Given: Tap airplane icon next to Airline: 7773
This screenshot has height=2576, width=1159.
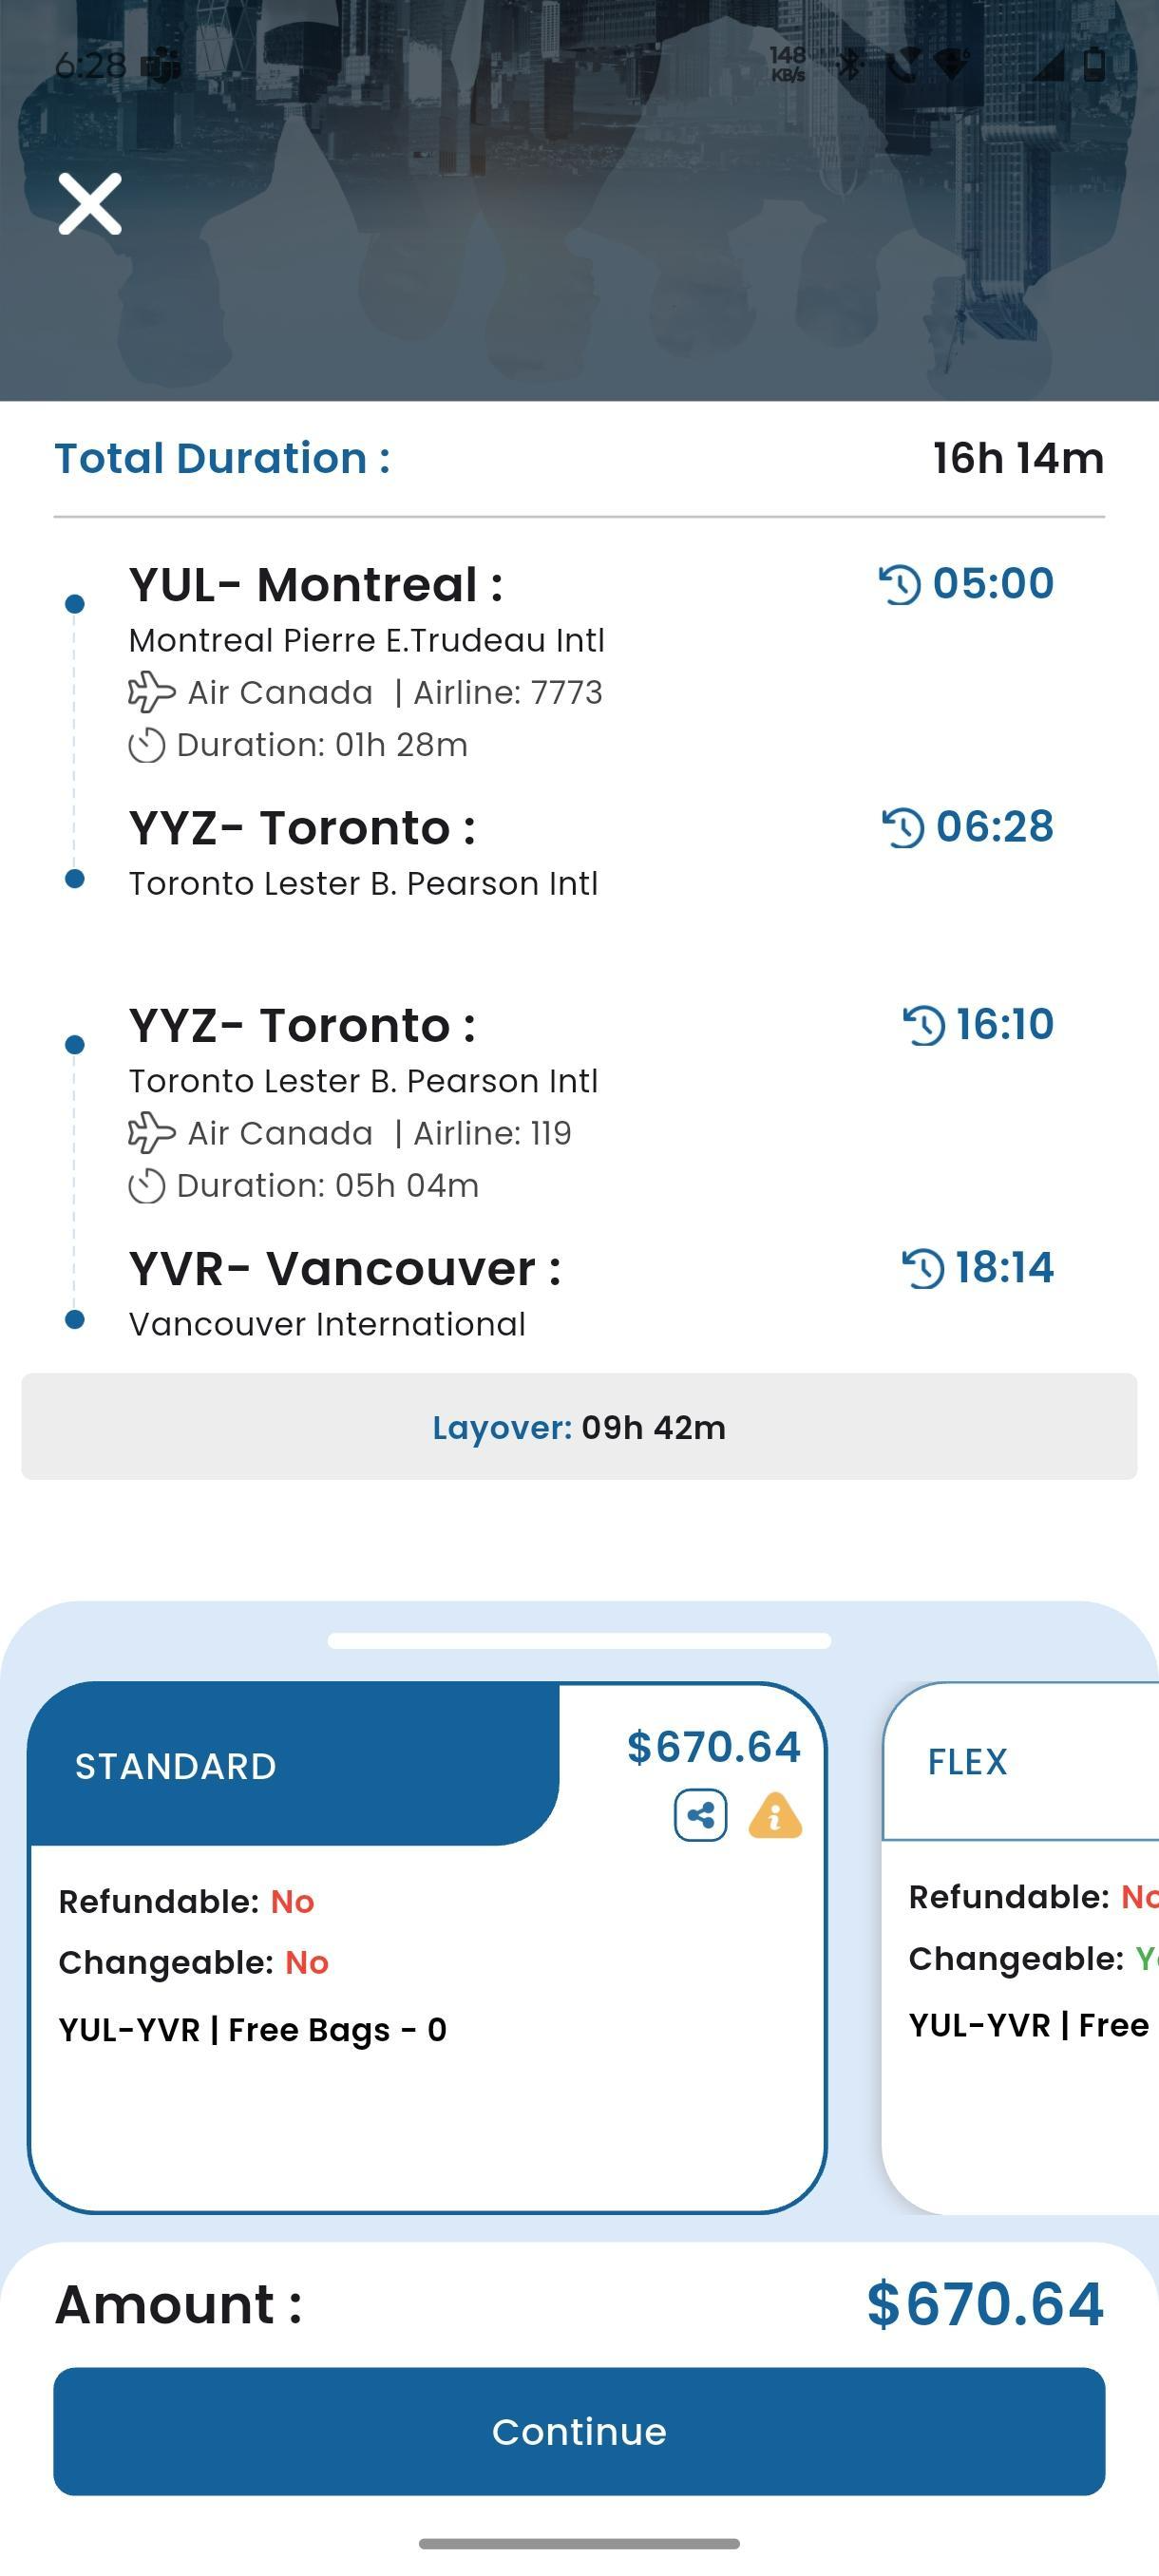Looking at the screenshot, I should tap(152, 692).
